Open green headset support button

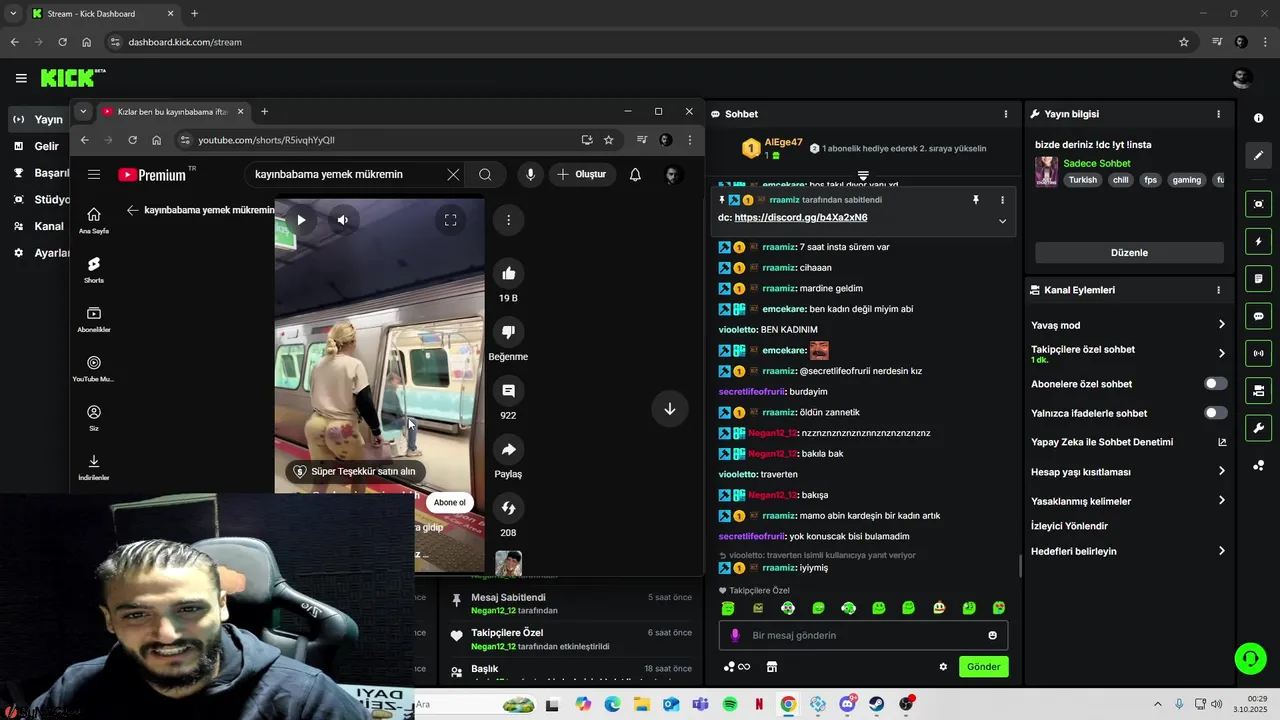tap(1250, 658)
